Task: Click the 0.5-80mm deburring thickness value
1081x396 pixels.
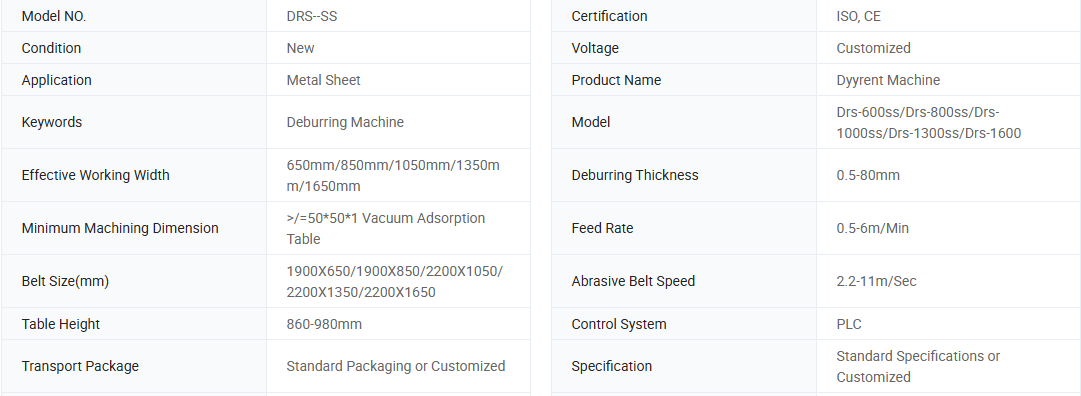Action: tap(868, 175)
